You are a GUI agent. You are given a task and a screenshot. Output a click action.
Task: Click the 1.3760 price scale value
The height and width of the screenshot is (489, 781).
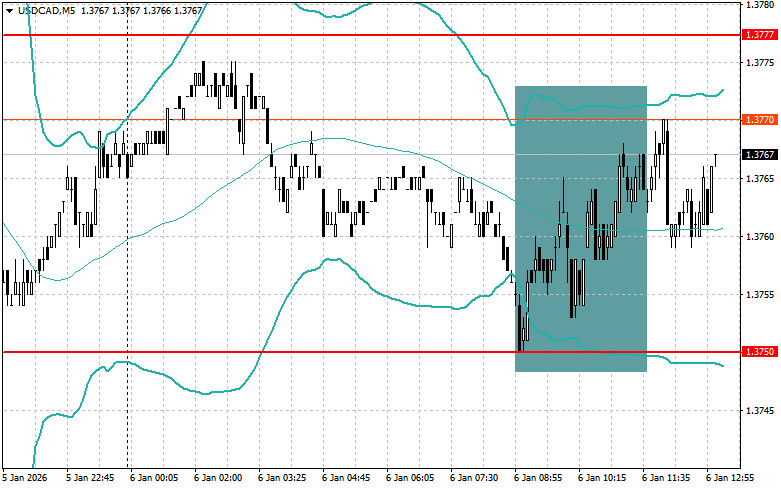pyautogui.click(x=760, y=237)
